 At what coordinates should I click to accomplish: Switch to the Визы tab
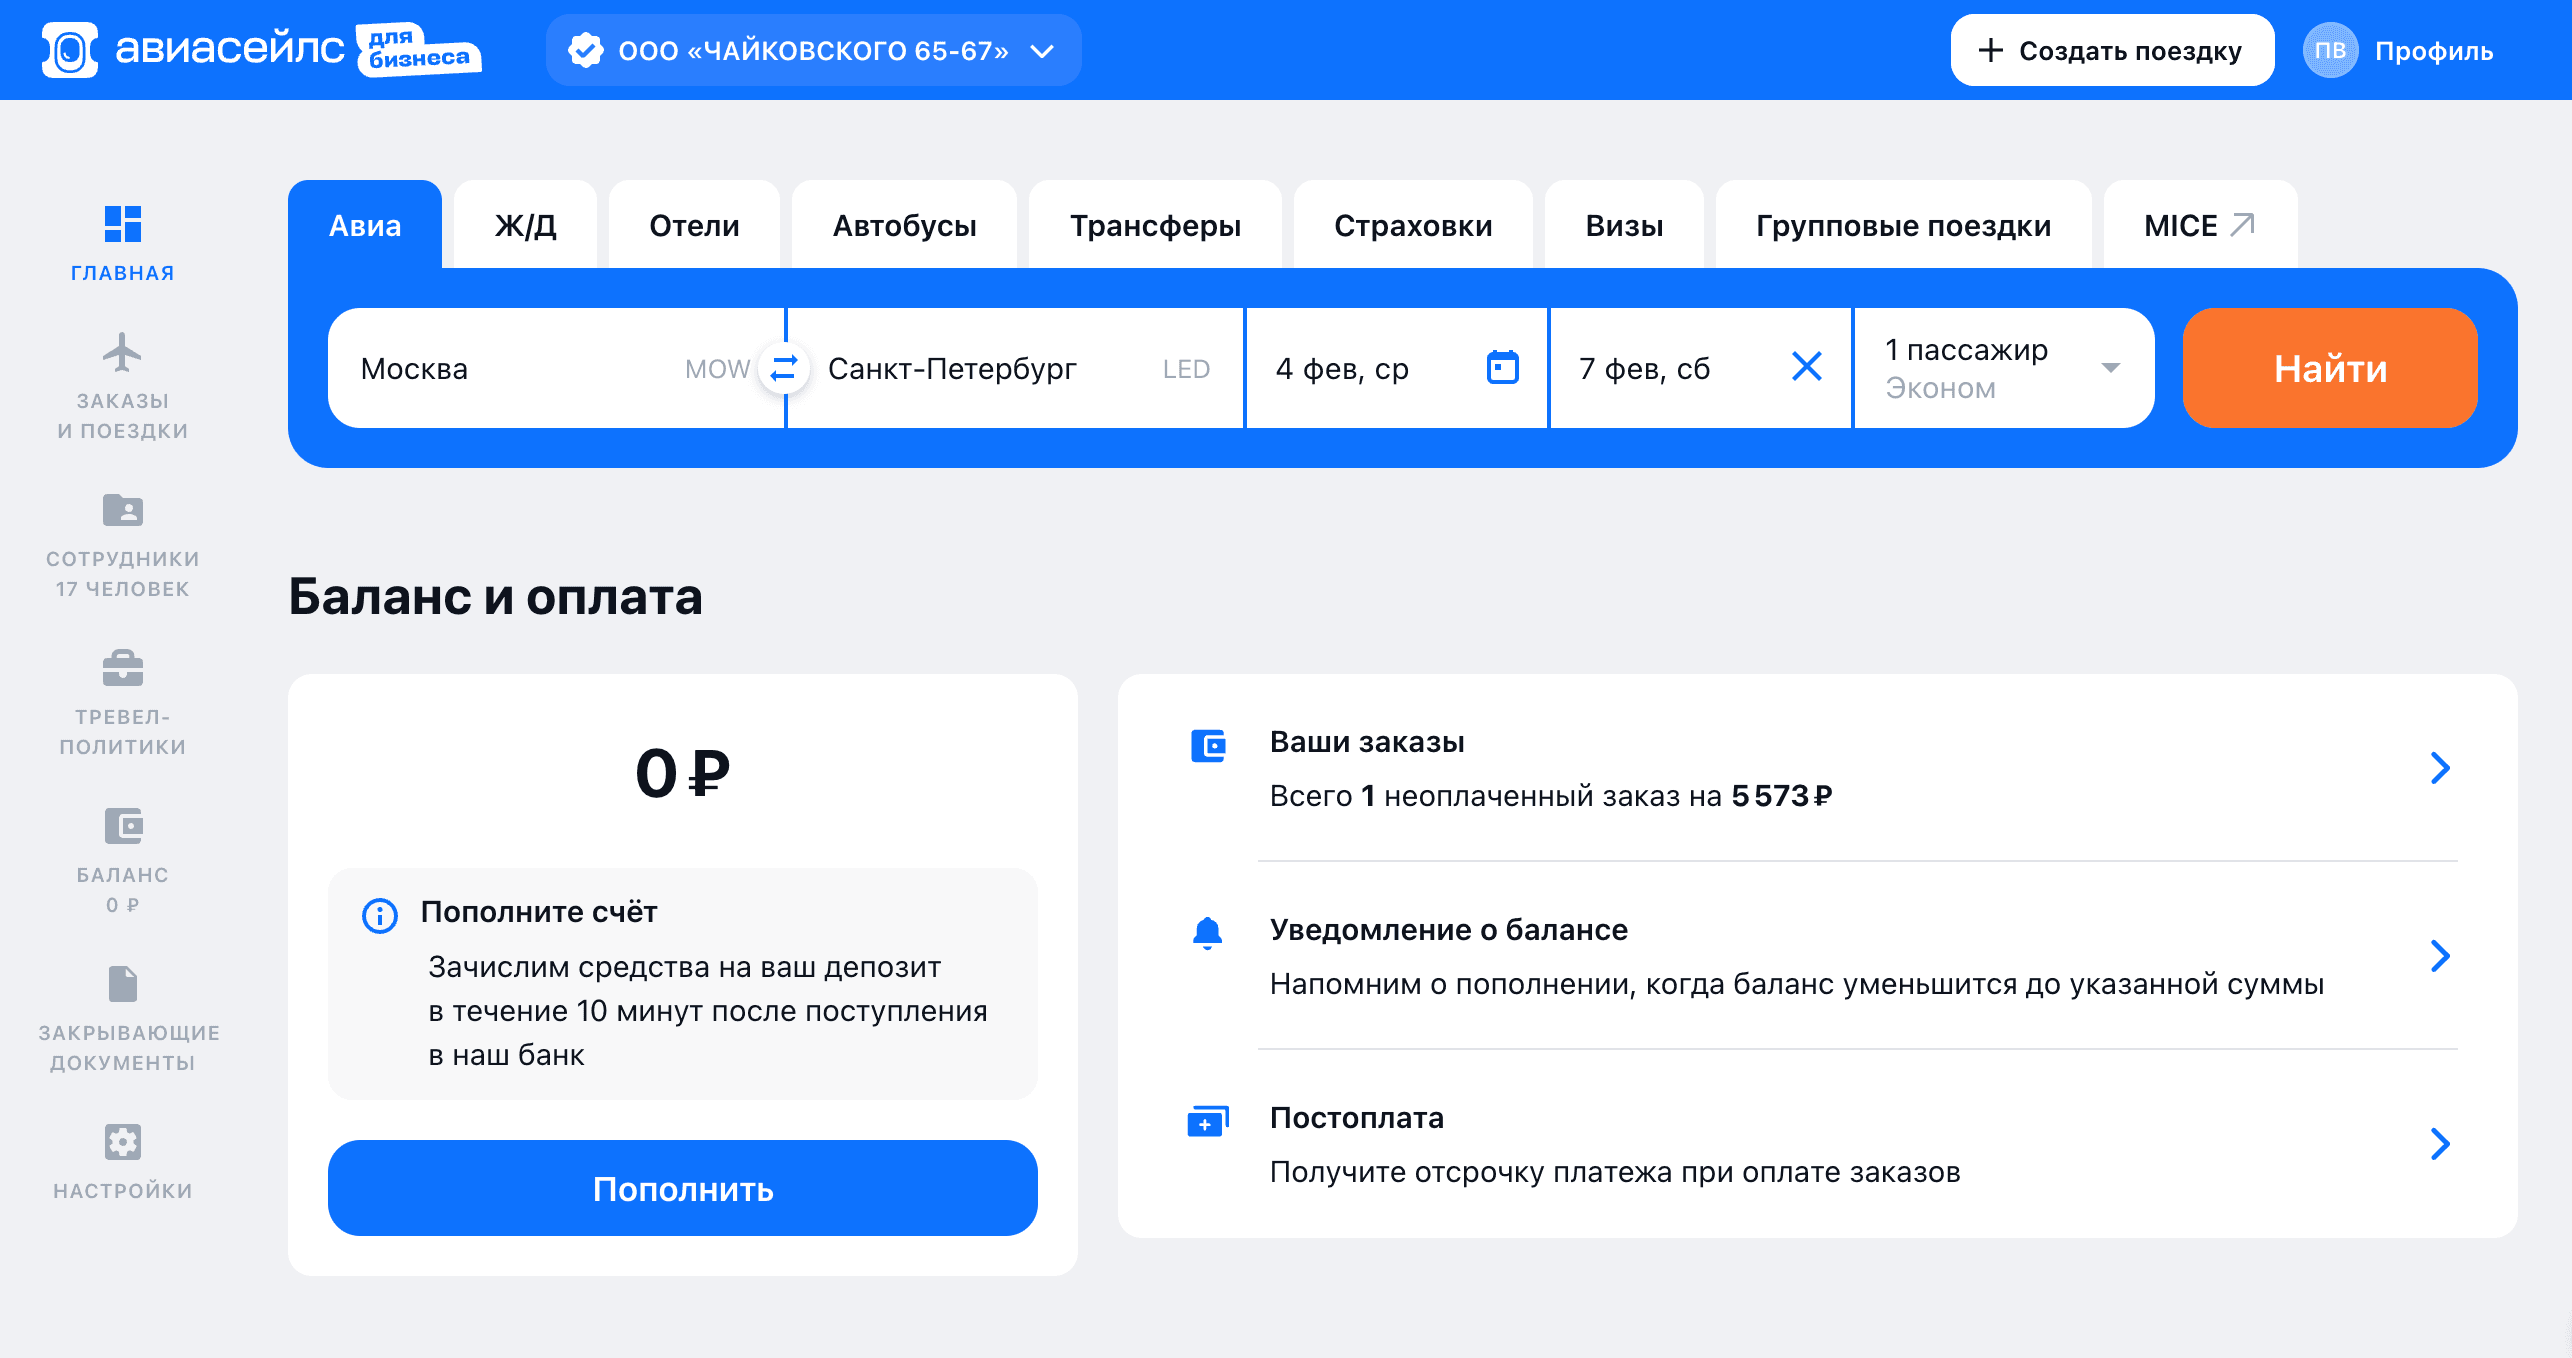[1624, 225]
